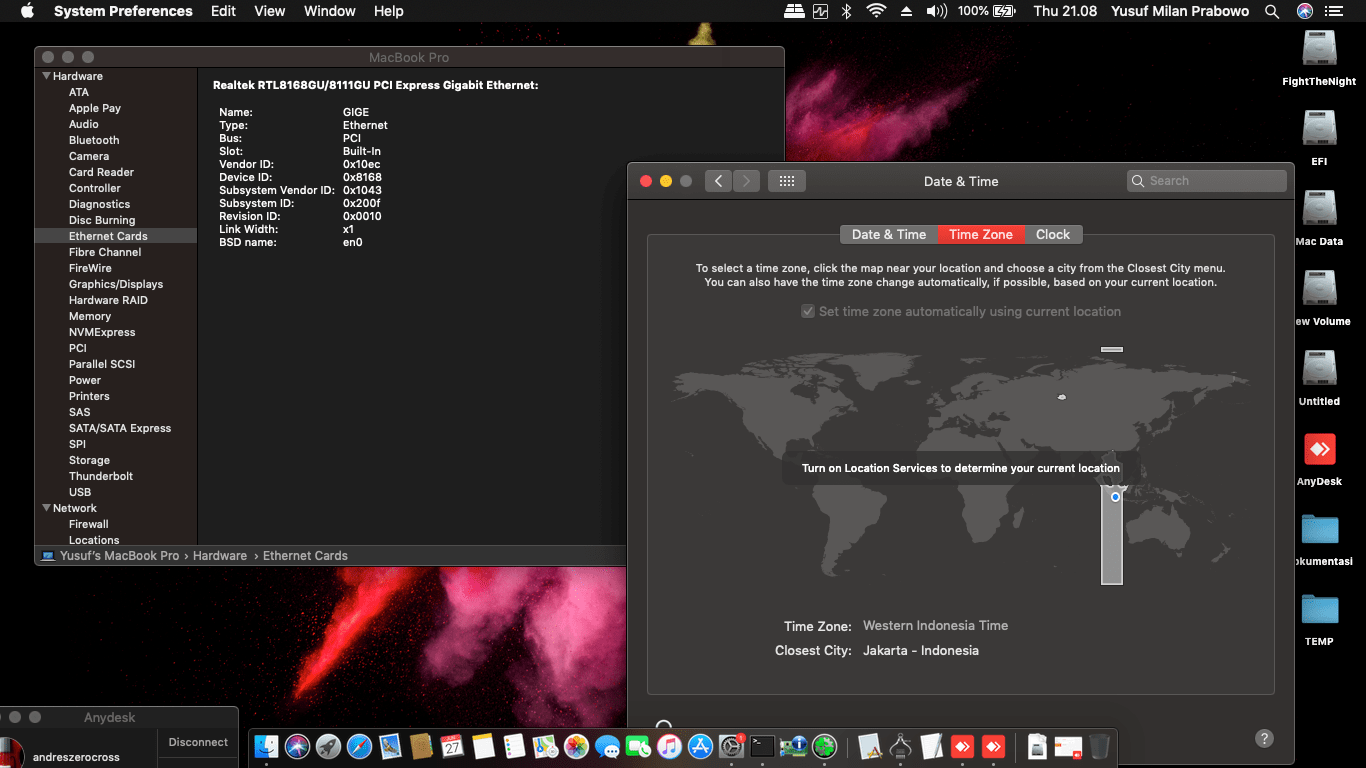Viewport: 1366px width, 768px height.
Task: Open Notes from the Dock
Action: pyautogui.click(x=483, y=746)
